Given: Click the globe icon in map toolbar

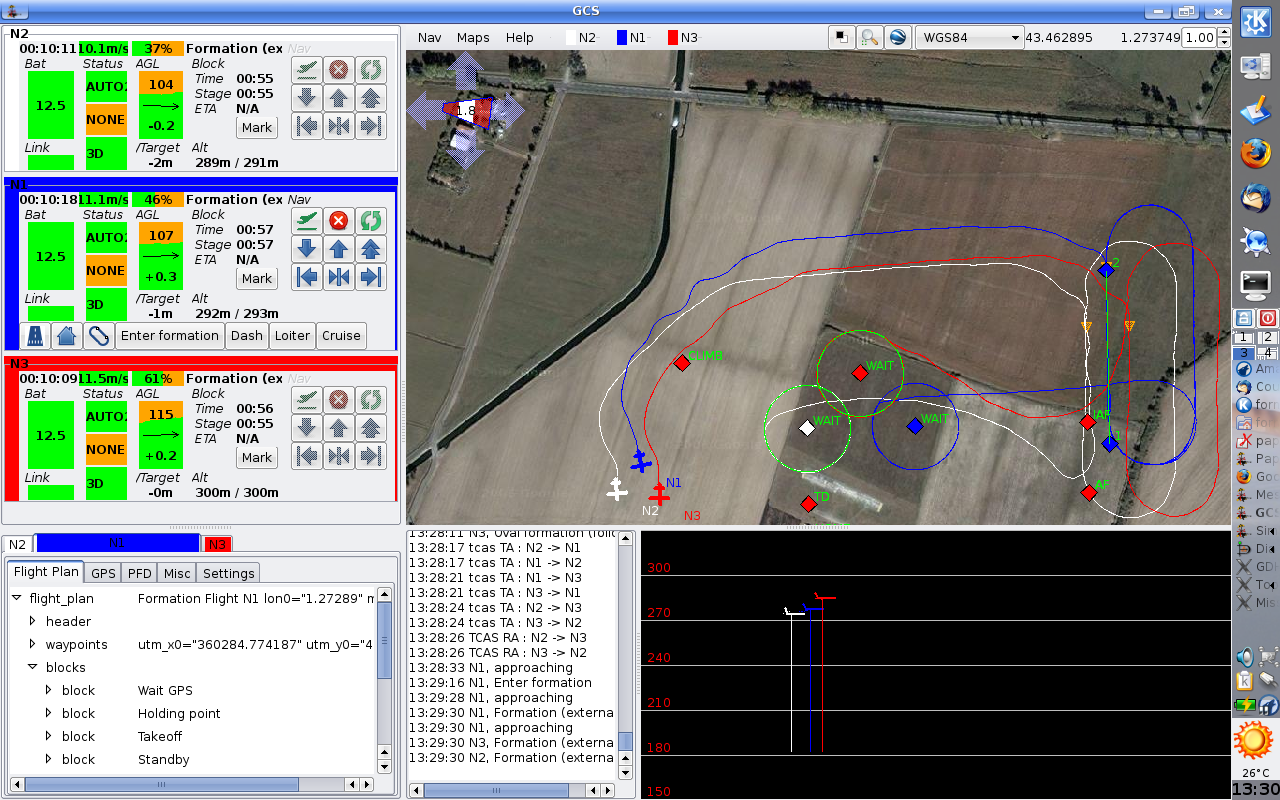Looking at the screenshot, I should [x=897, y=37].
